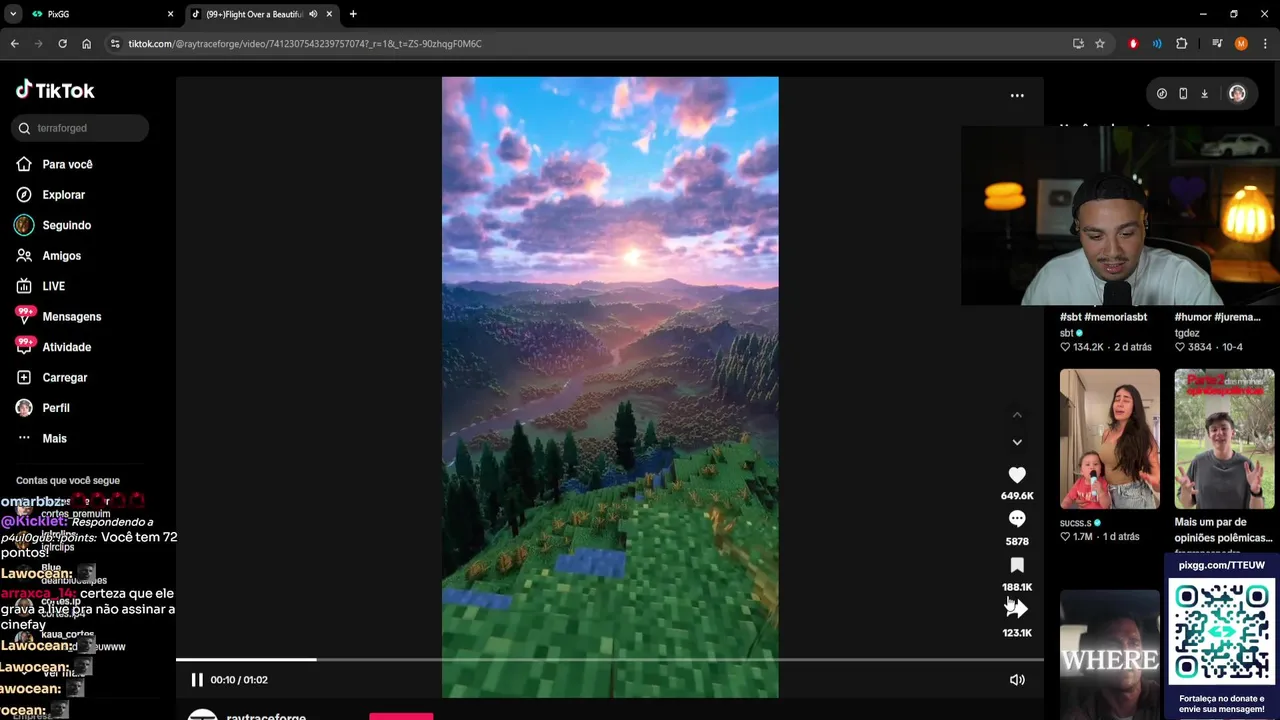
Task: Click the install app icon in address bar
Action: 1078,44
